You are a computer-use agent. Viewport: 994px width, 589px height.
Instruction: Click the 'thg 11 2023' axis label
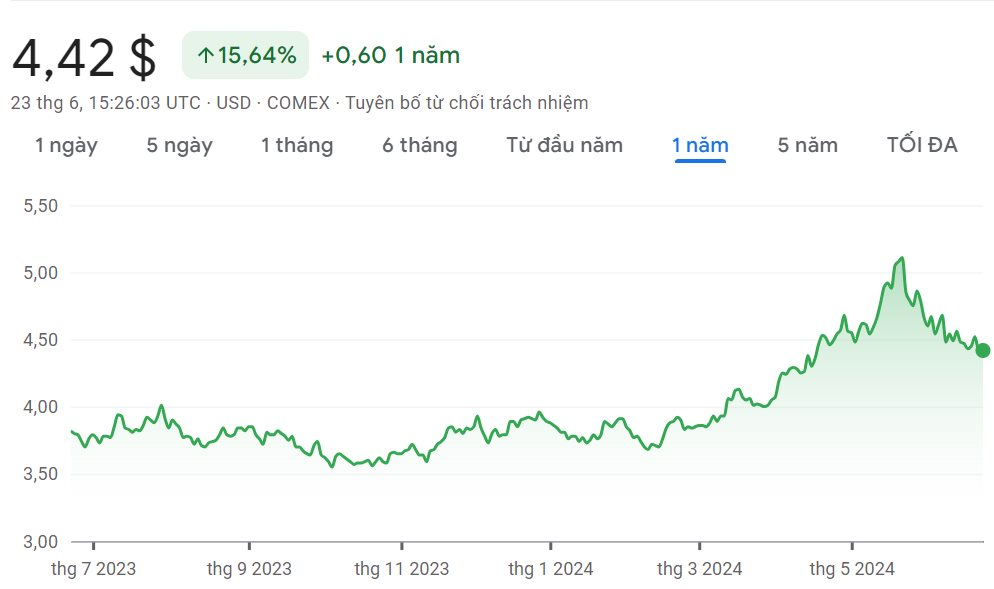pyautogui.click(x=401, y=569)
